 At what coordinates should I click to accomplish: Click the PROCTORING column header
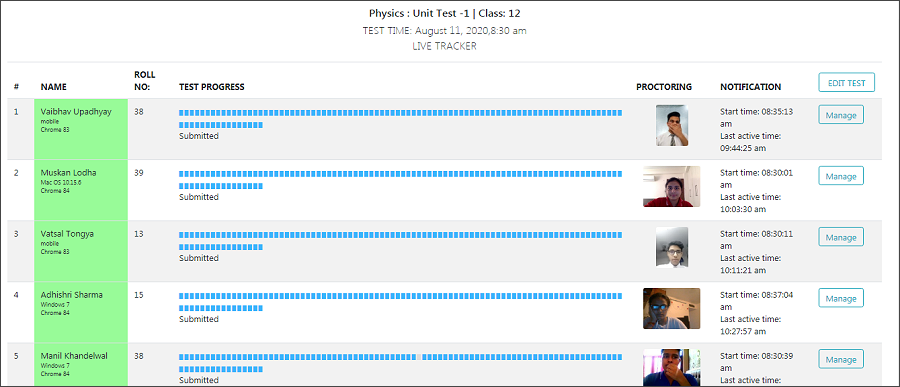(664, 87)
